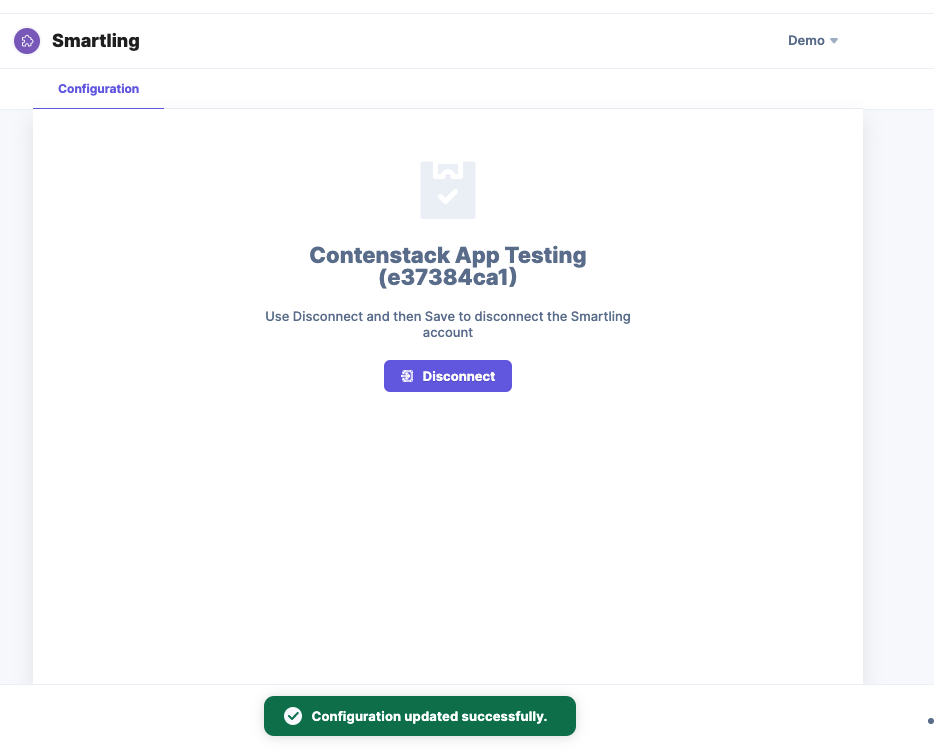Image resolution: width=934 pixels, height=753 pixels.
Task: Expand the account selector in the top bar
Action: click(x=813, y=41)
